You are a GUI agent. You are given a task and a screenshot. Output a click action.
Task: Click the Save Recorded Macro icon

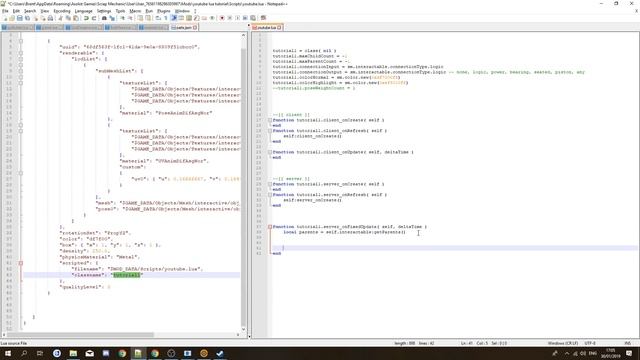click(253, 18)
